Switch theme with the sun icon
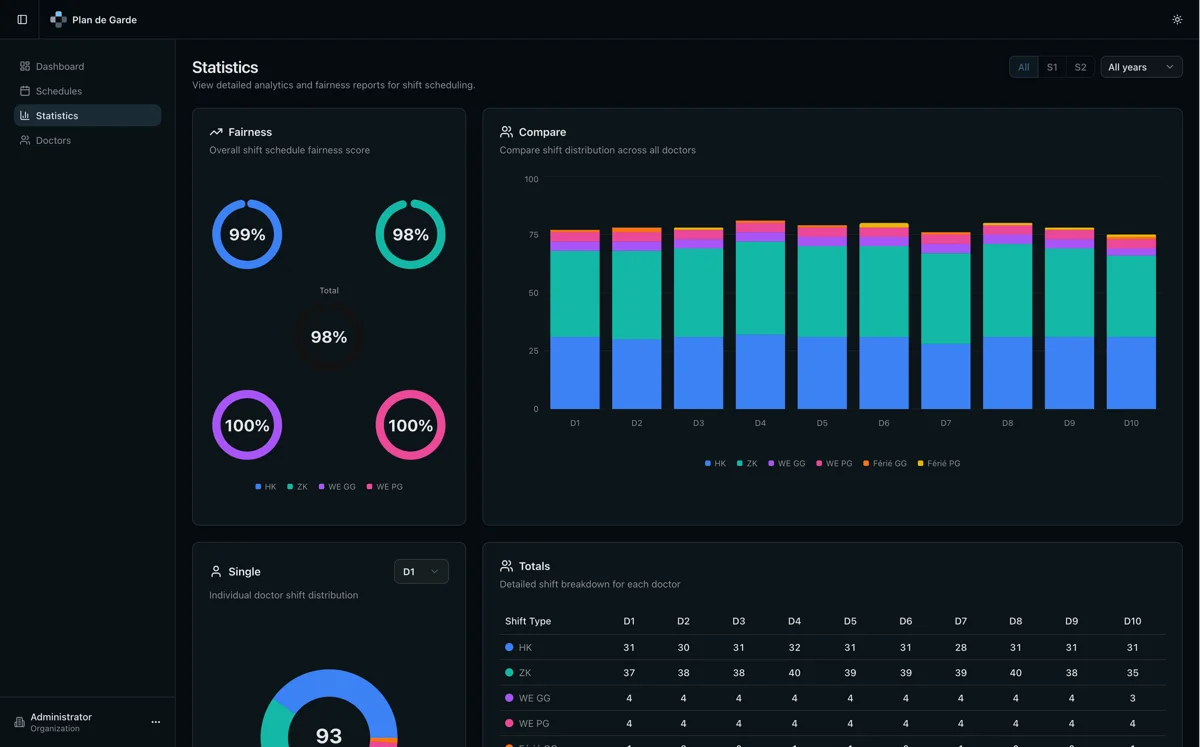Image resolution: width=1200 pixels, height=747 pixels. tap(1176, 20)
